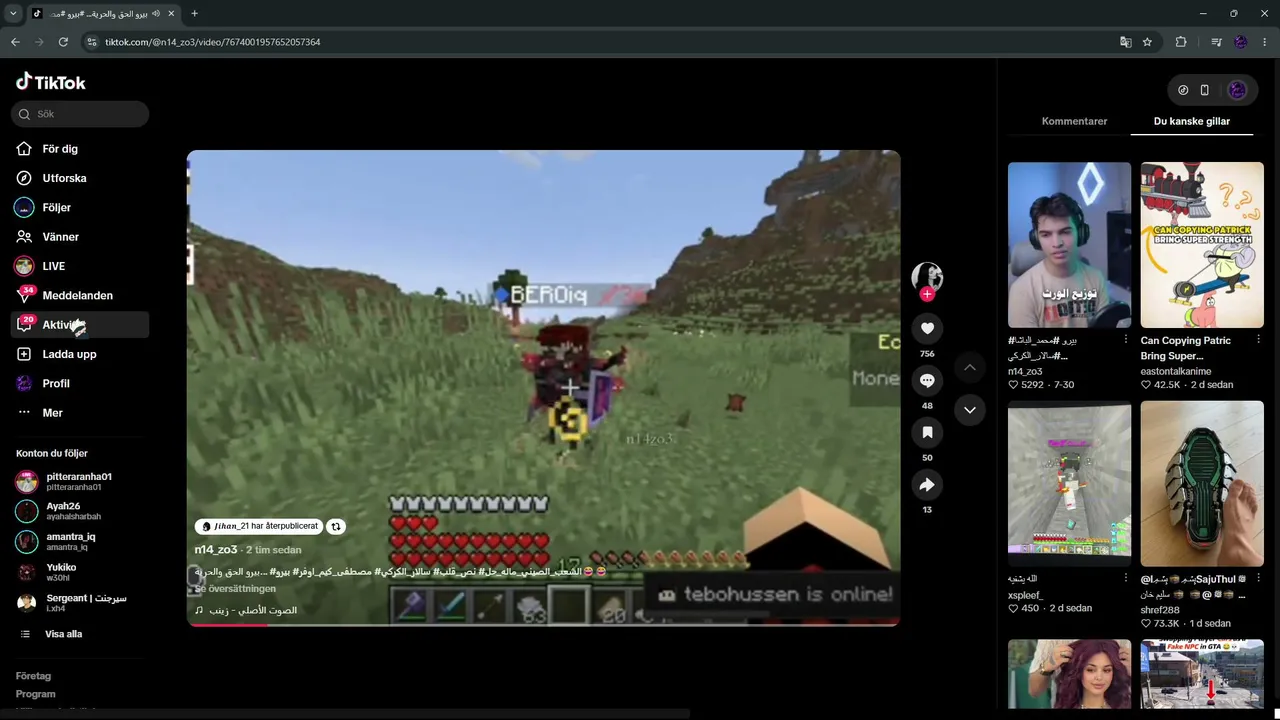Open the tab search dropdown arrow
Screen dimensions: 1280x720
pyautogui.click(x=13, y=14)
